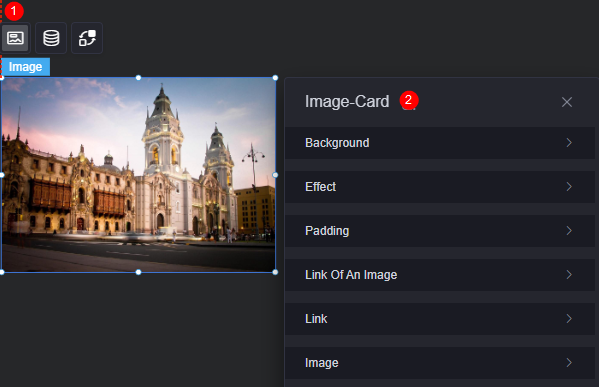Click the Image-Card panel title
Viewport: 599px width, 387px height.
pyautogui.click(x=347, y=102)
